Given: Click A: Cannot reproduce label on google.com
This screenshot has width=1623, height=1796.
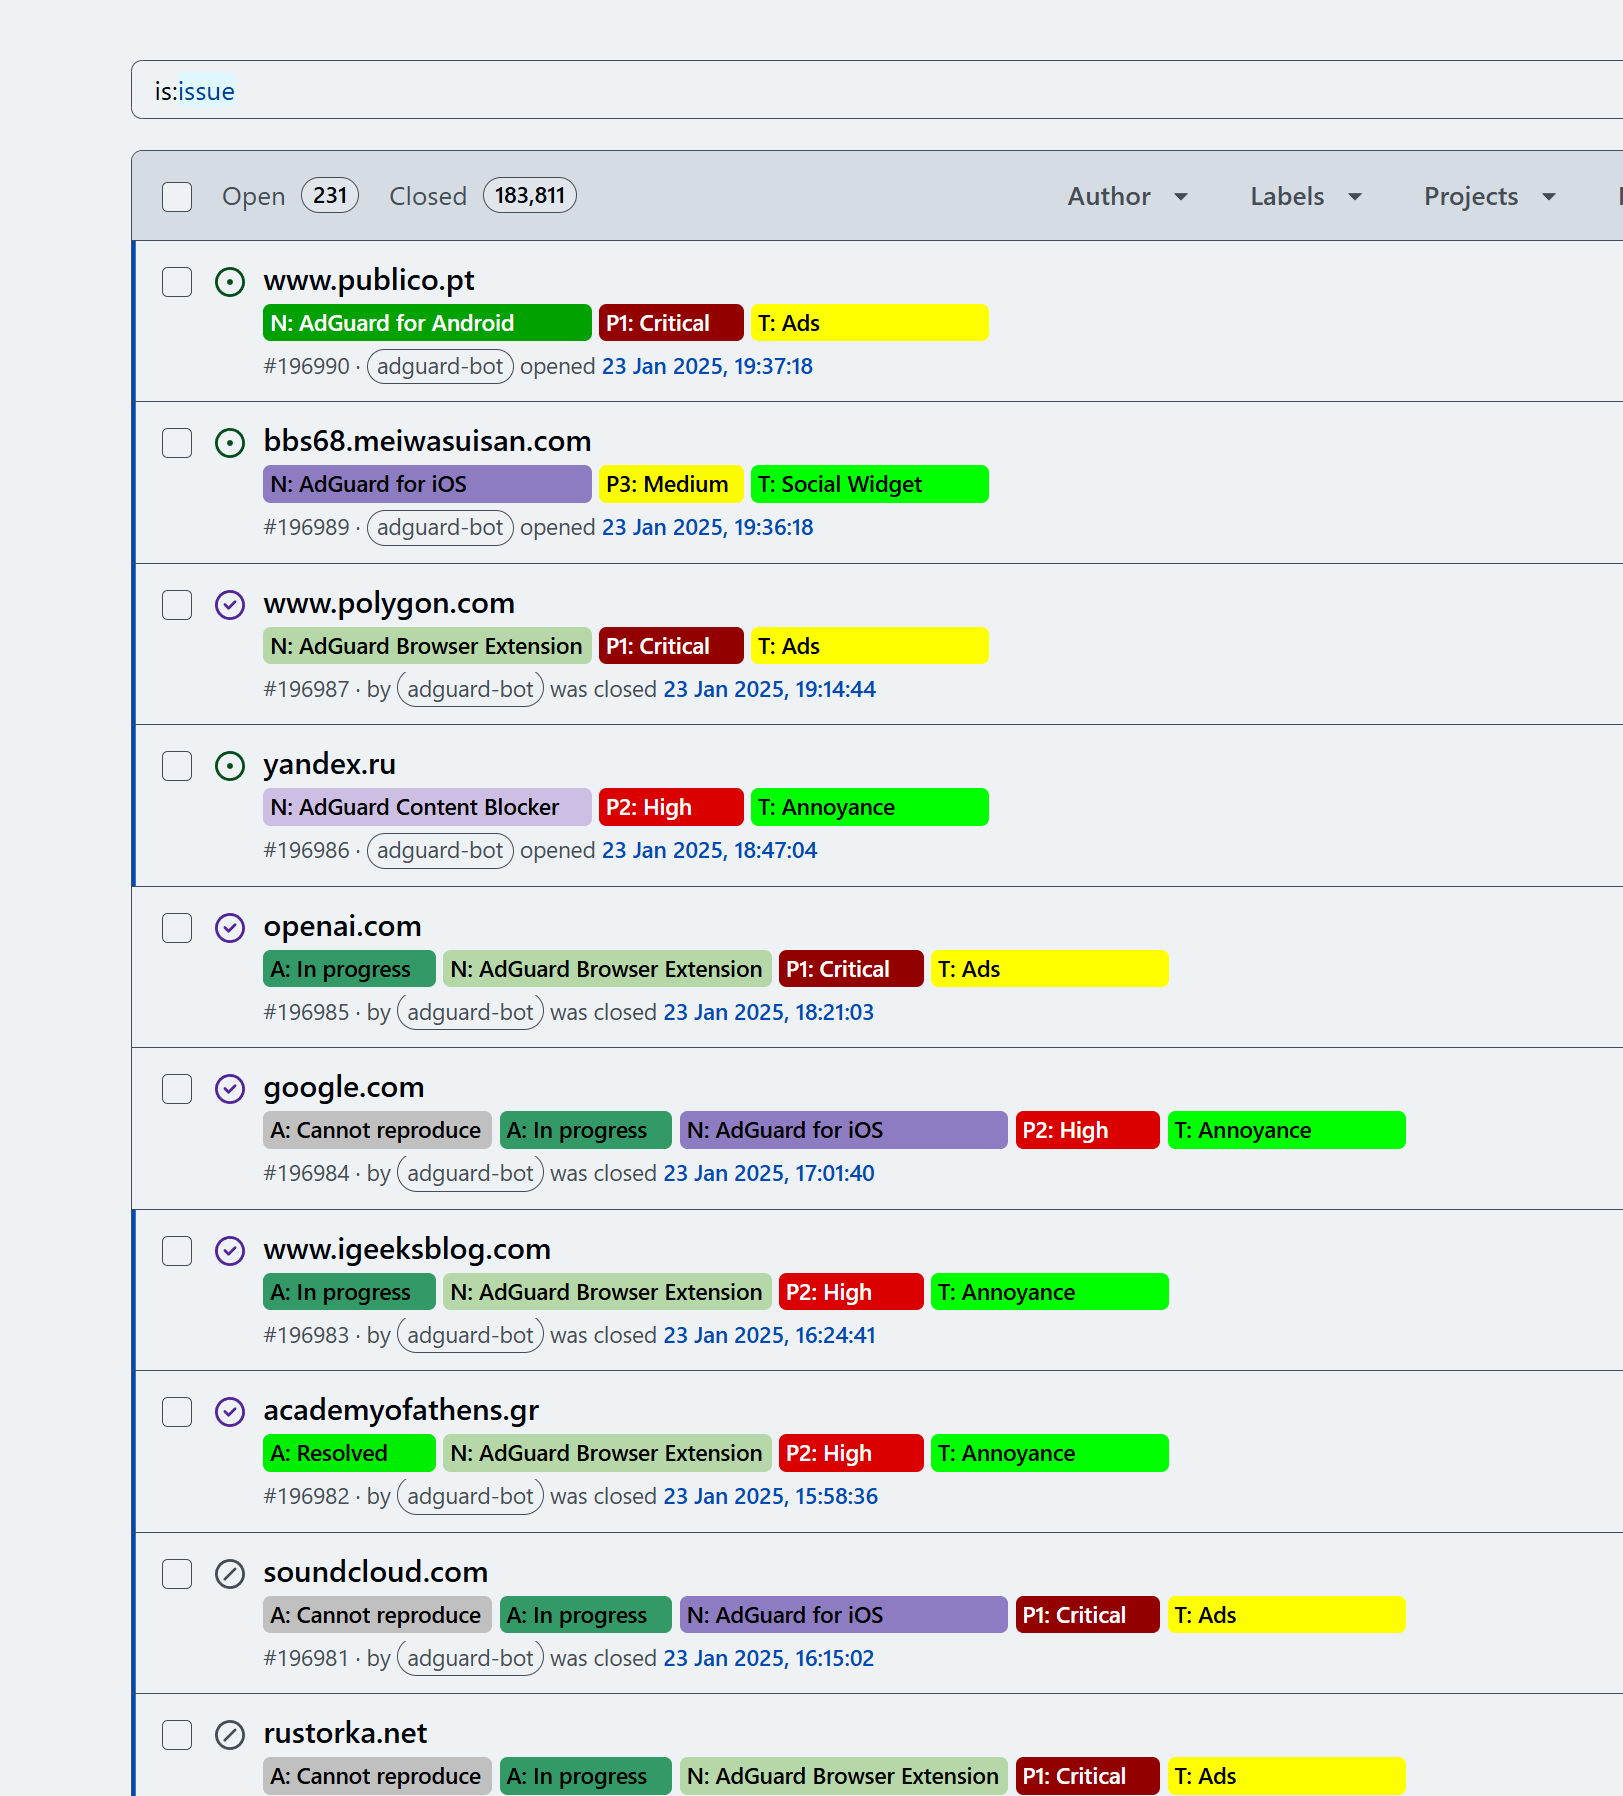Looking at the screenshot, I should pyautogui.click(x=377, y=1130).
